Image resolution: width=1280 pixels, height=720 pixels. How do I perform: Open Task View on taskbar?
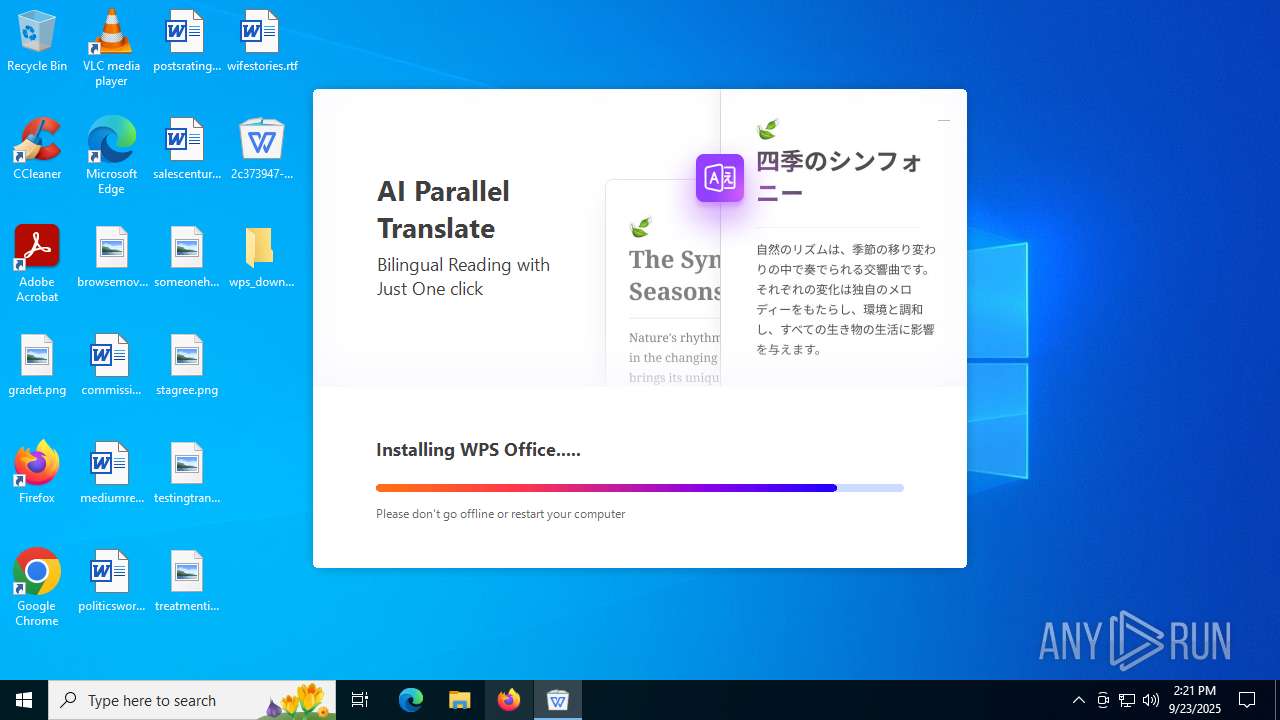coord(360,700)
